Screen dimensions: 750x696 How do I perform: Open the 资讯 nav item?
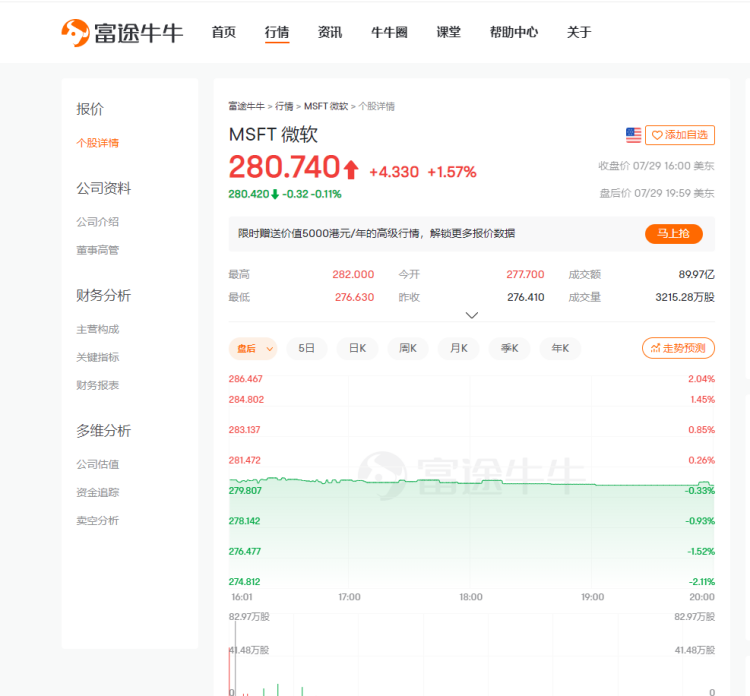point(330,33)
